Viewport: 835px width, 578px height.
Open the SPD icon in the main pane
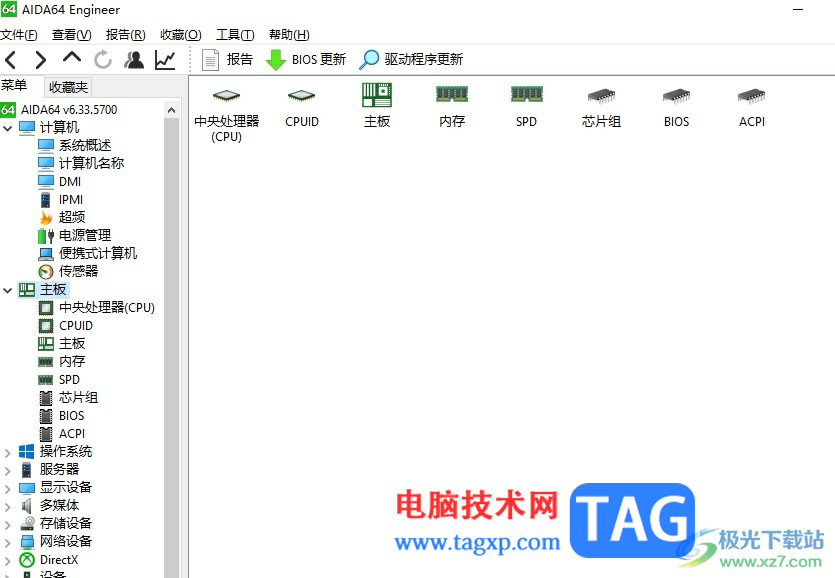pos(527,107)
